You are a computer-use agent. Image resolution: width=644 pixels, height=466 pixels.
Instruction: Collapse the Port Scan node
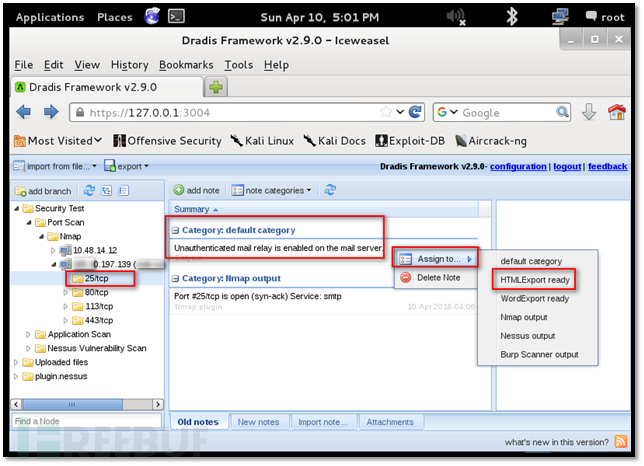pyautogui.click(x=29, y=223)
